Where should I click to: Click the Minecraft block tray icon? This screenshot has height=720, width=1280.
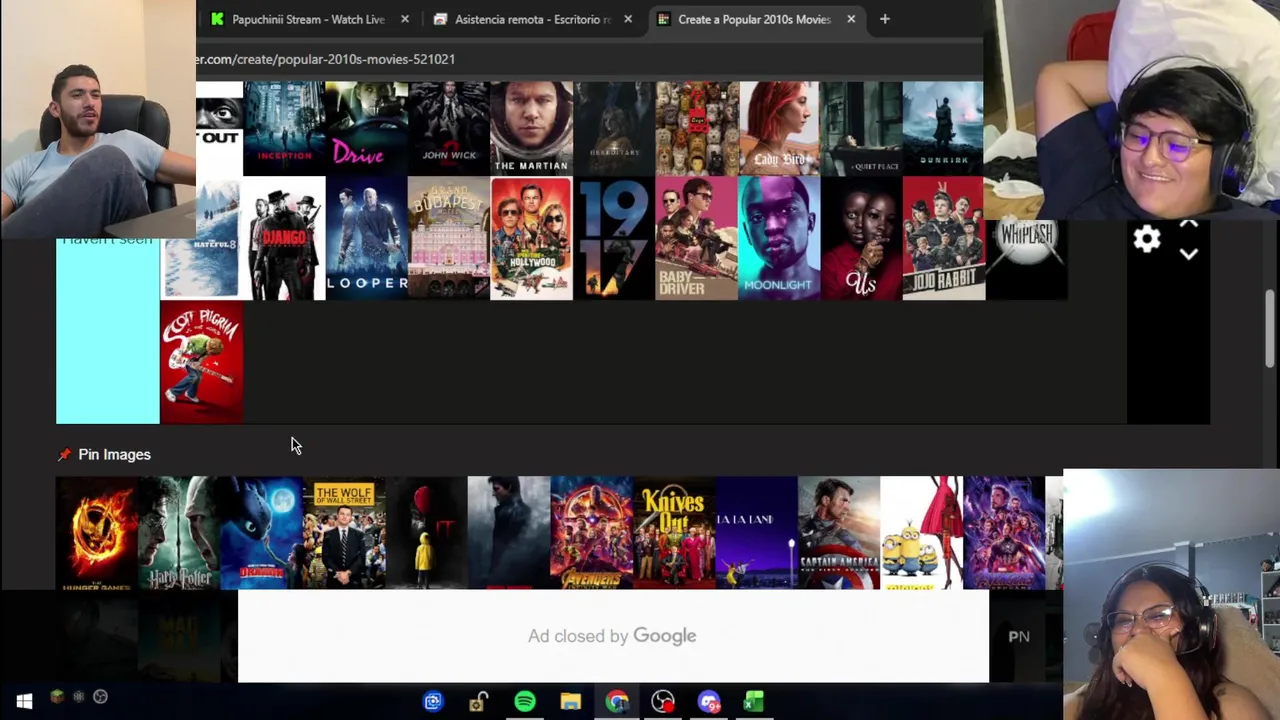57,697
